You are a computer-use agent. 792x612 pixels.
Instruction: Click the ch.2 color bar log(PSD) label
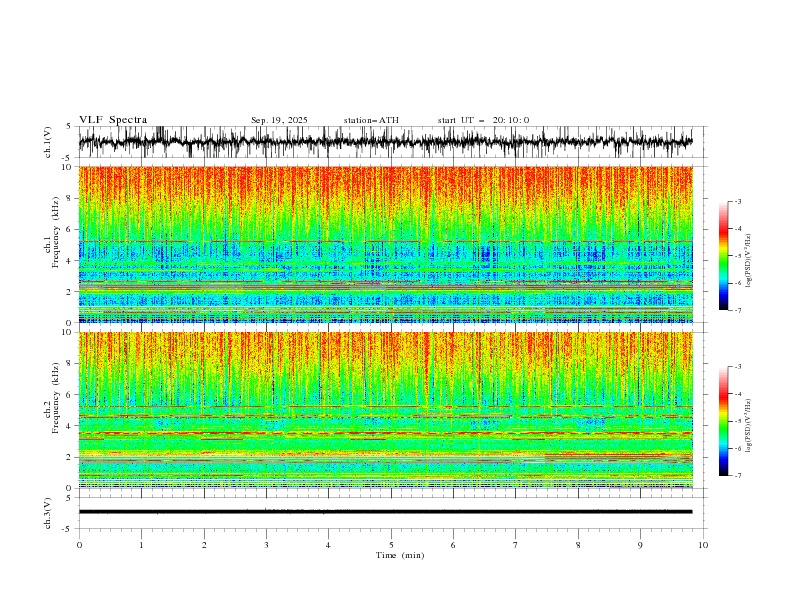click(748, 426)
